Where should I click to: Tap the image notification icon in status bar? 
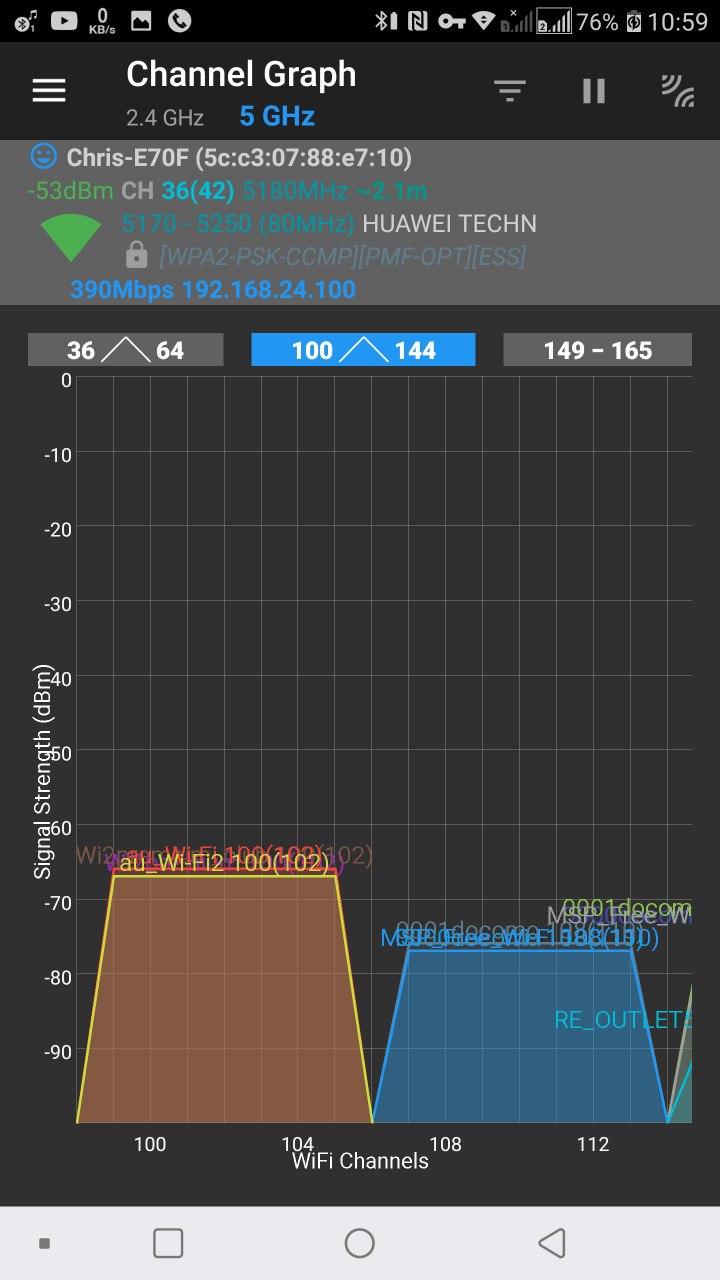point(141,20)
